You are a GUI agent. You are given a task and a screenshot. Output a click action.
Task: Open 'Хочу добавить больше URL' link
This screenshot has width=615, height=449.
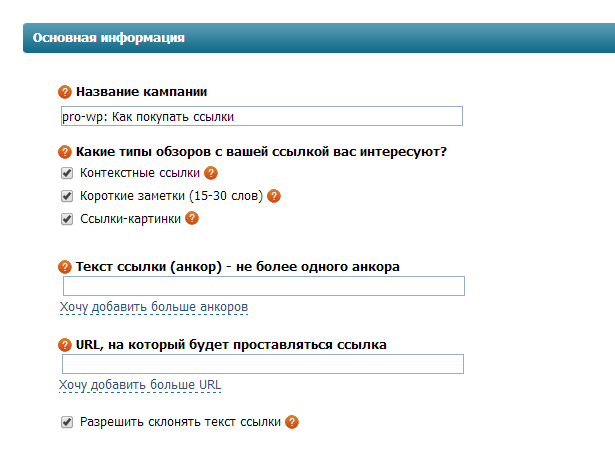140,385
